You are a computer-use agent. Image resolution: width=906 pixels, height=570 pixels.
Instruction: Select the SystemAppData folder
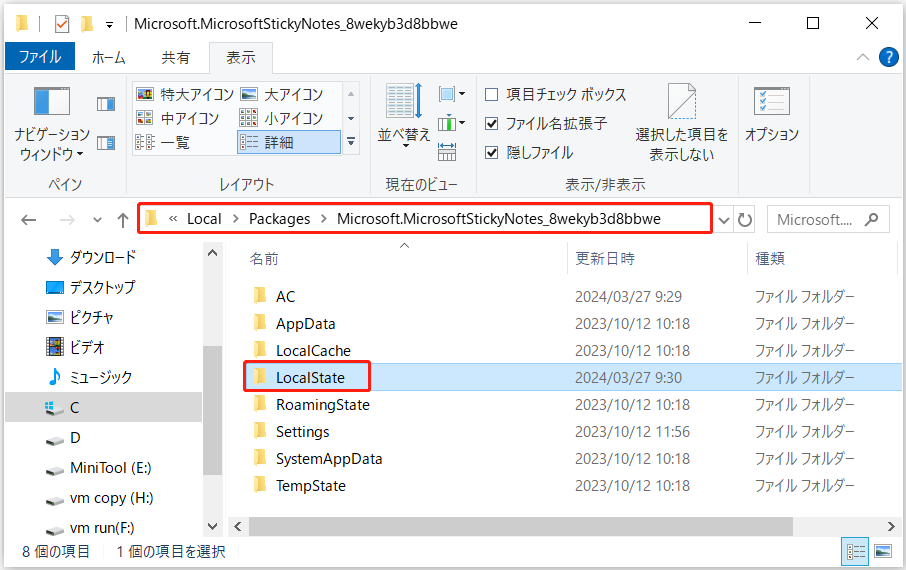(x=329, y=458)
